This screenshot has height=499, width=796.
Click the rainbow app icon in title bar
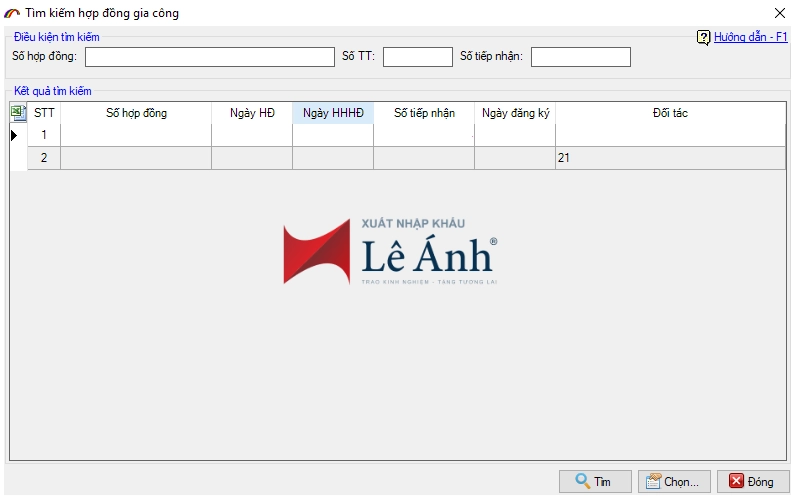tap(12, 13)
